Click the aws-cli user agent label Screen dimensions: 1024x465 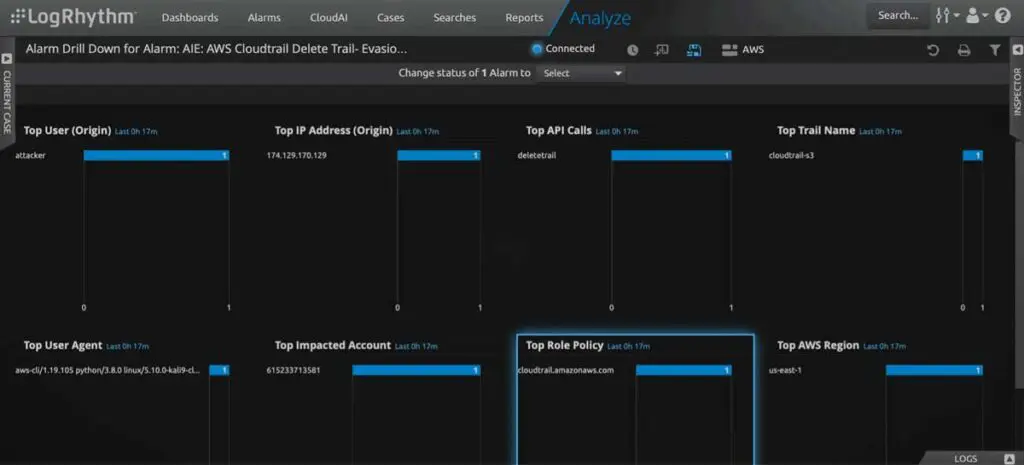108,370
